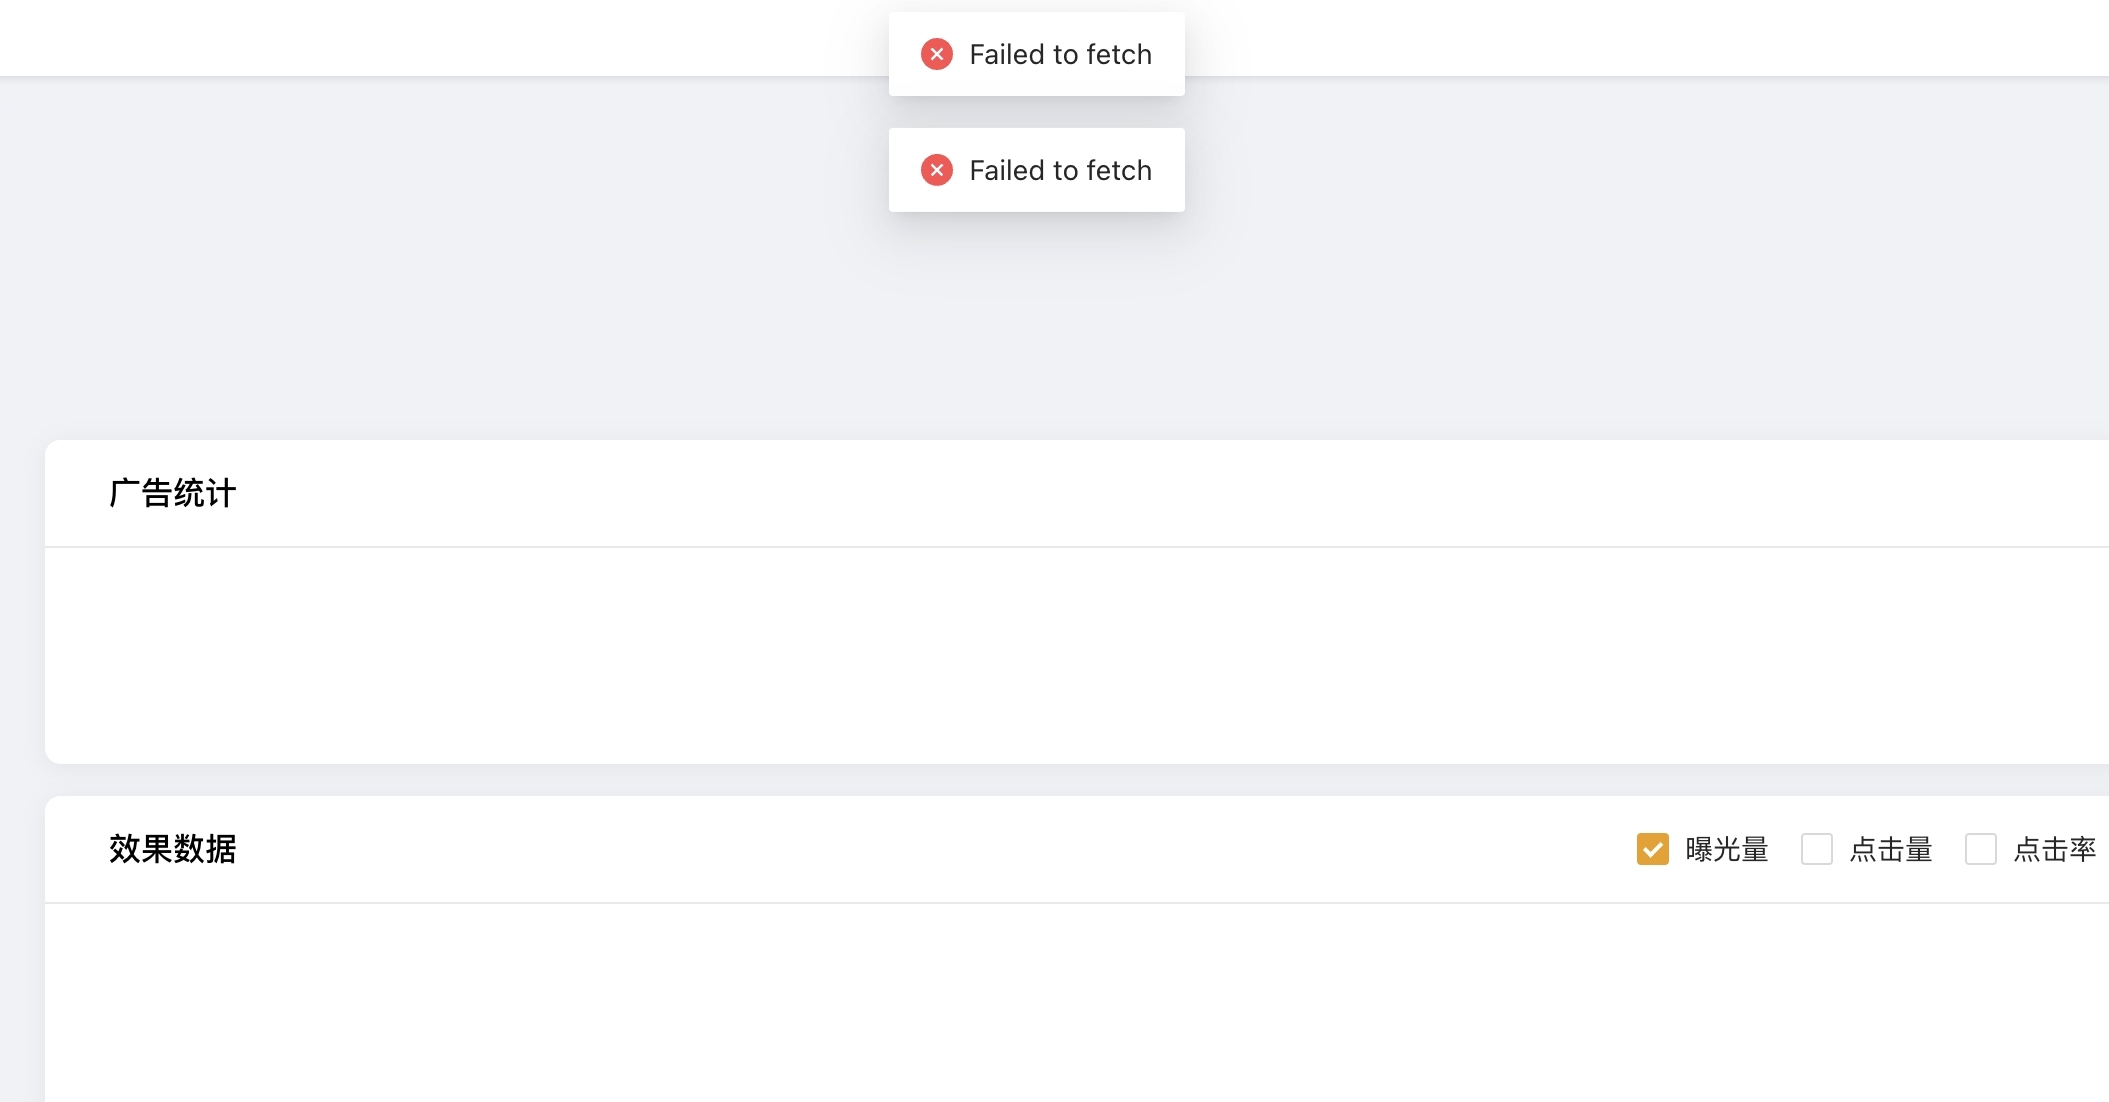
Task: Uncheck the 曝光量 checkbox
Action: 1652,849
